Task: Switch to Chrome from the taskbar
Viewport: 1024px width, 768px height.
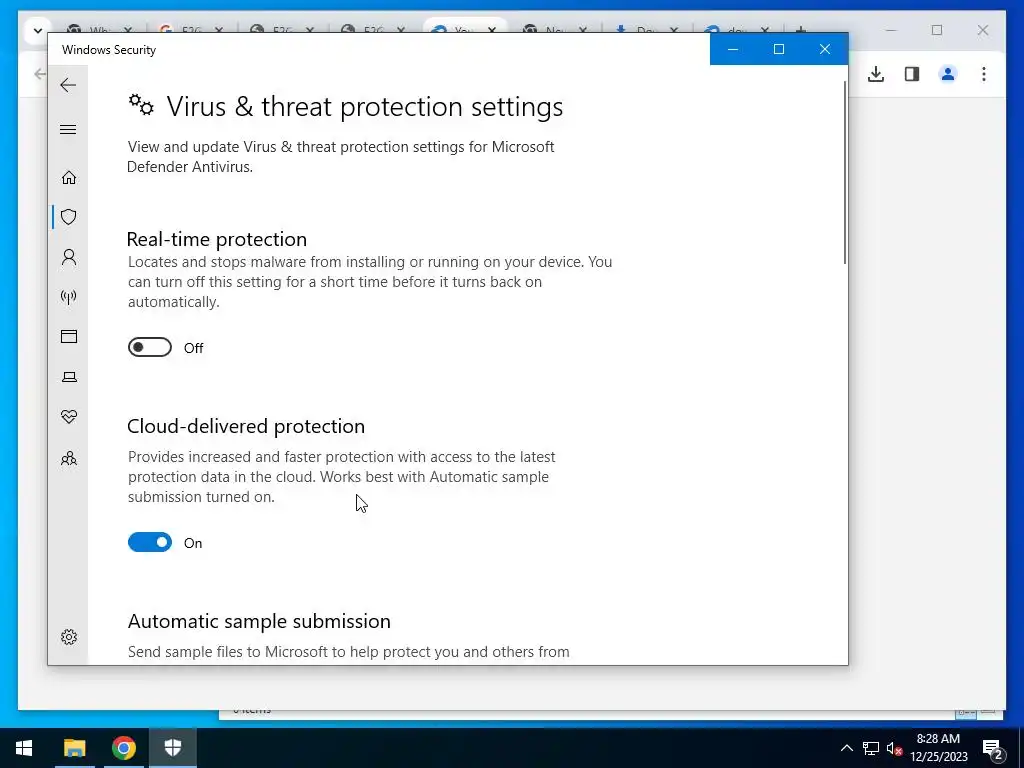Action: (x=123, y=748)
